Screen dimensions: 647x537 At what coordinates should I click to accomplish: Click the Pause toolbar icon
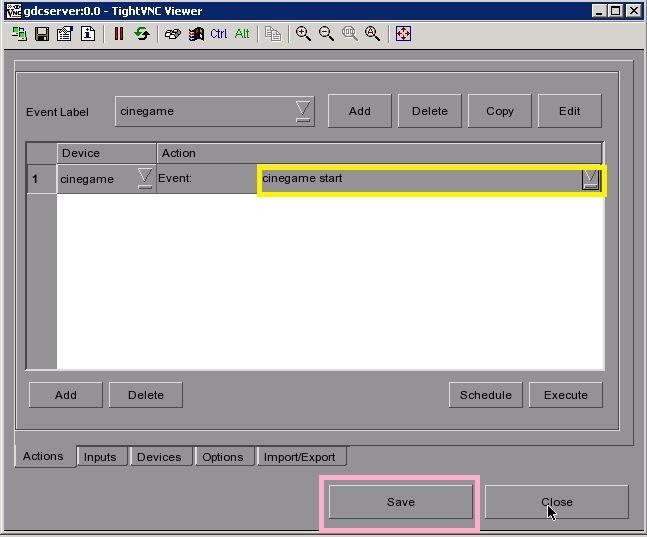[119, 33]
